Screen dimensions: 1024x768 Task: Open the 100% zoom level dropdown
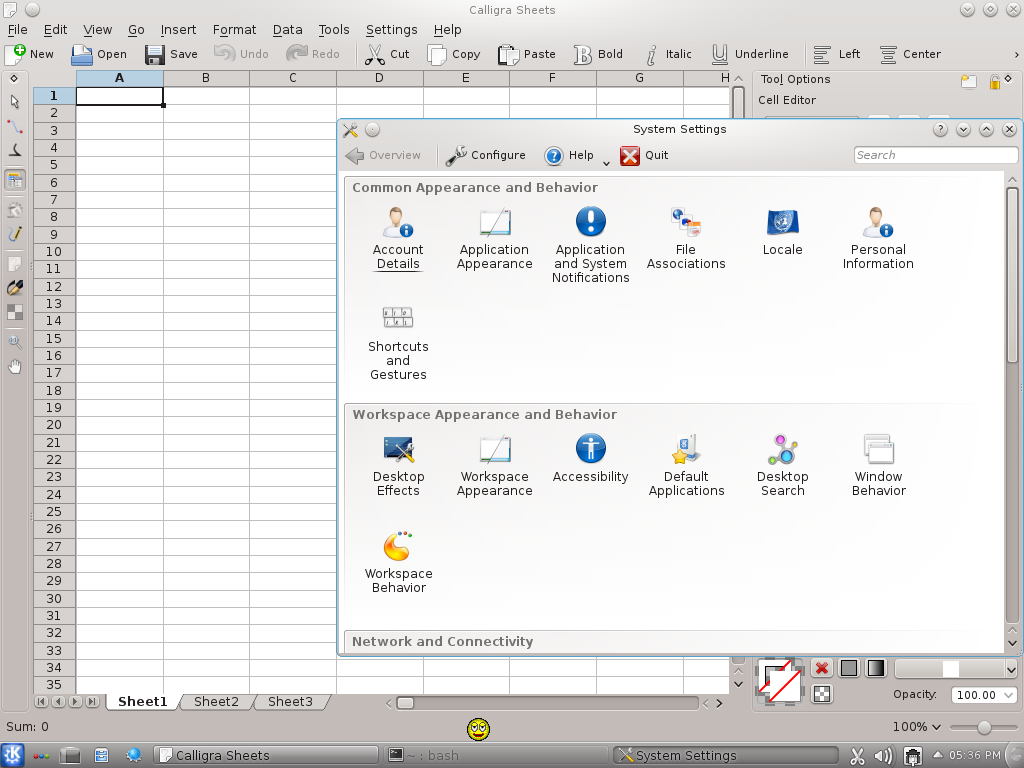(x=917, y=726)
